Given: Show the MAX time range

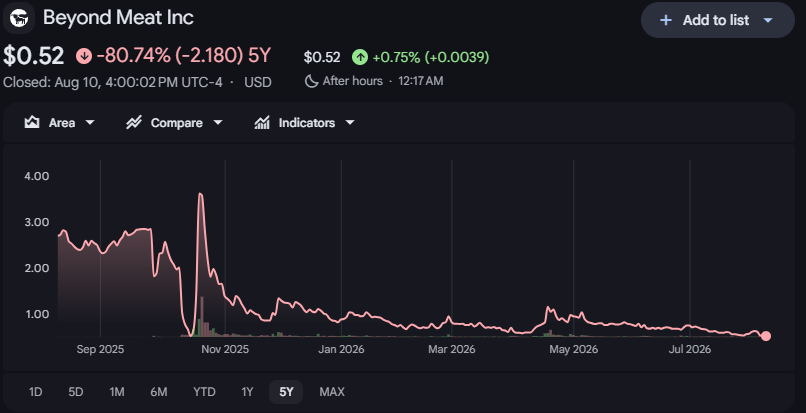Looking at the screenshot, I should [332, 392].
